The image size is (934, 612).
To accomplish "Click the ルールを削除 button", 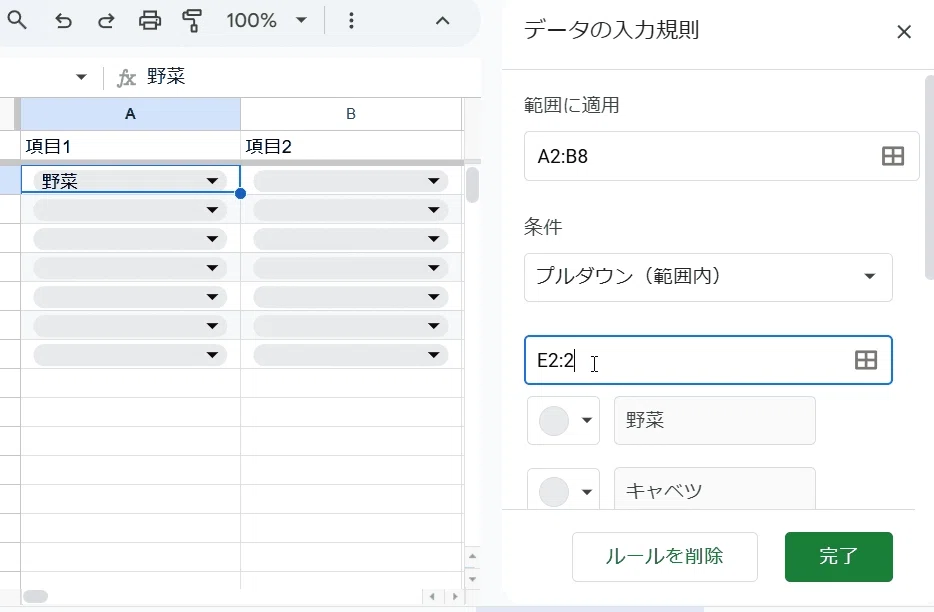I will [x=664, y=557].
